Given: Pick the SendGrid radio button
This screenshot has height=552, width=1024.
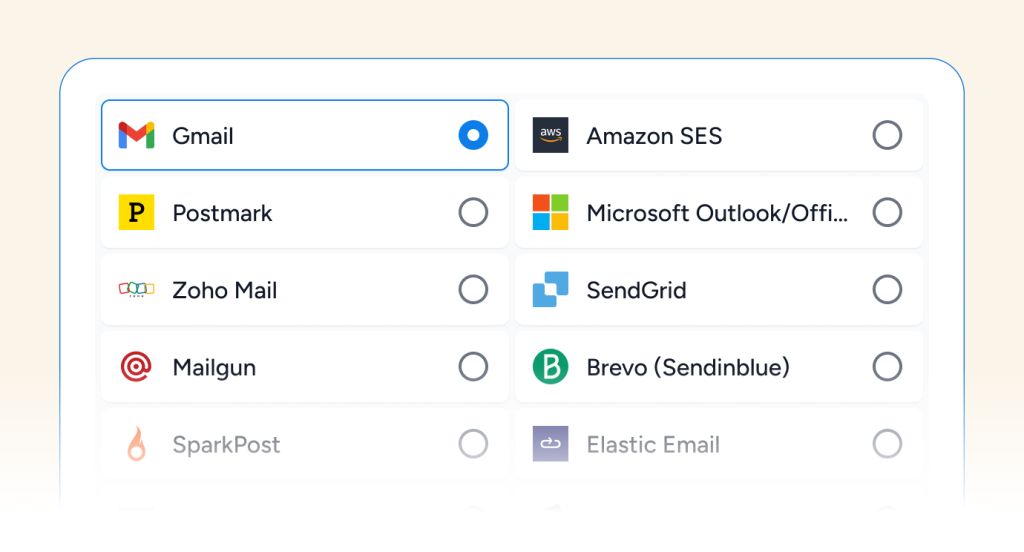Looking at the screenshot, I should [888, 289].
